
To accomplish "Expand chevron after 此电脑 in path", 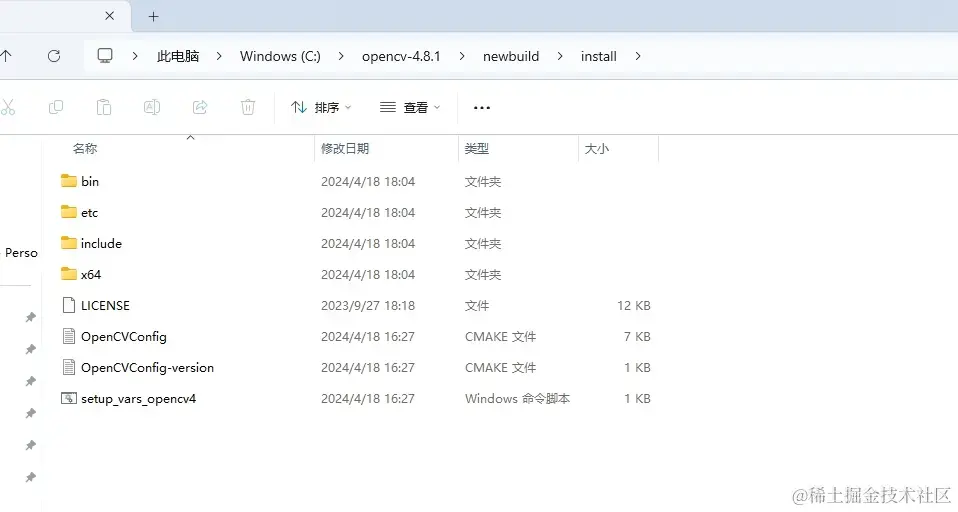I will coord(219,56).
